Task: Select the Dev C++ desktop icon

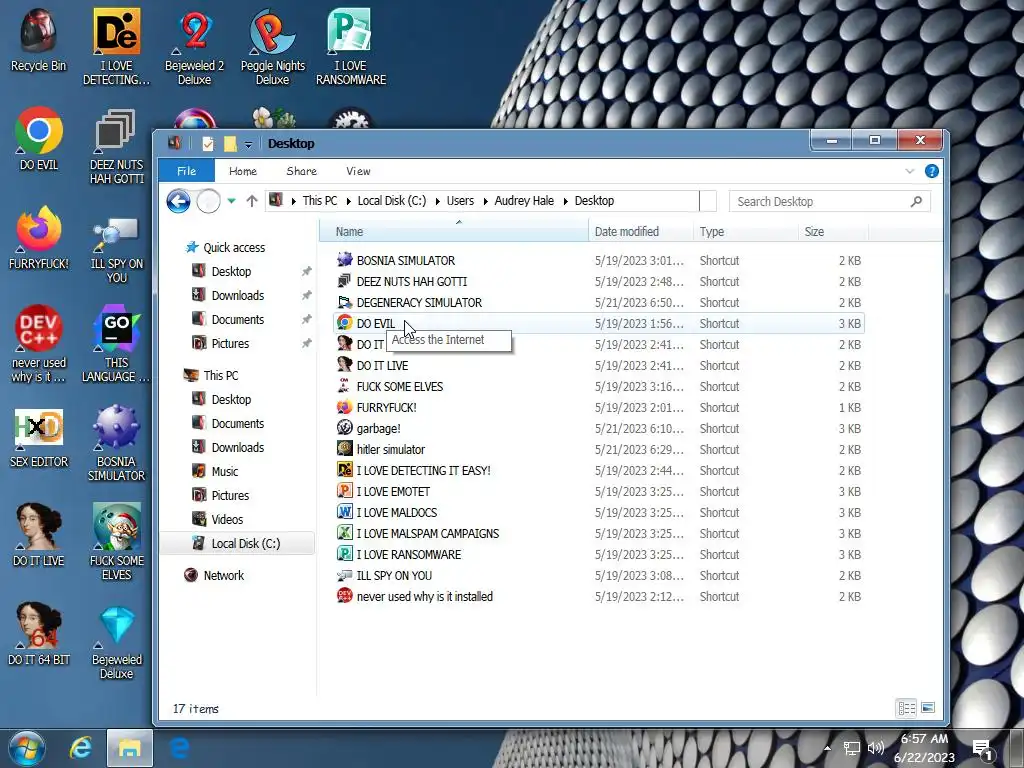Action: coord(39,344)
